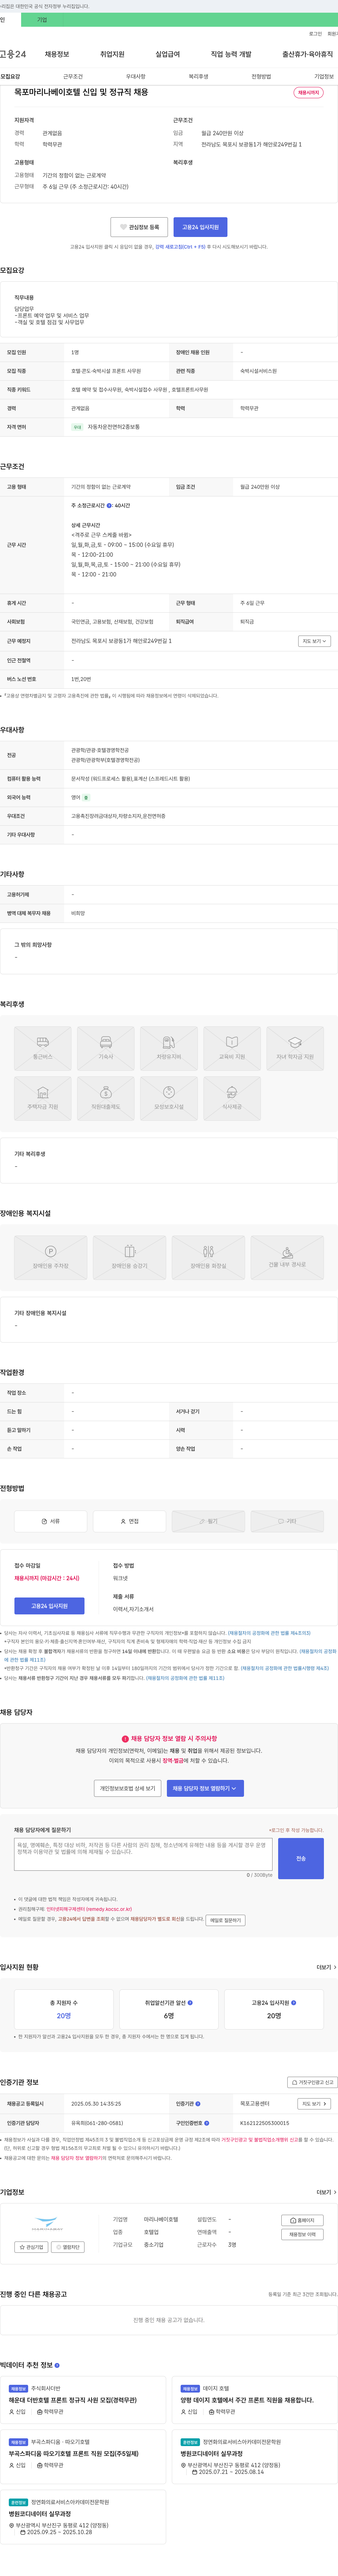
Task: Click the 차량유지비 welfare icon
Action: click(169, 1047)
